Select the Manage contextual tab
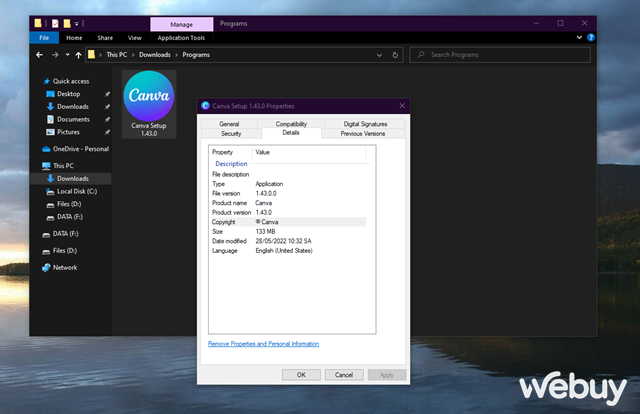 click(x=182, y=24)
